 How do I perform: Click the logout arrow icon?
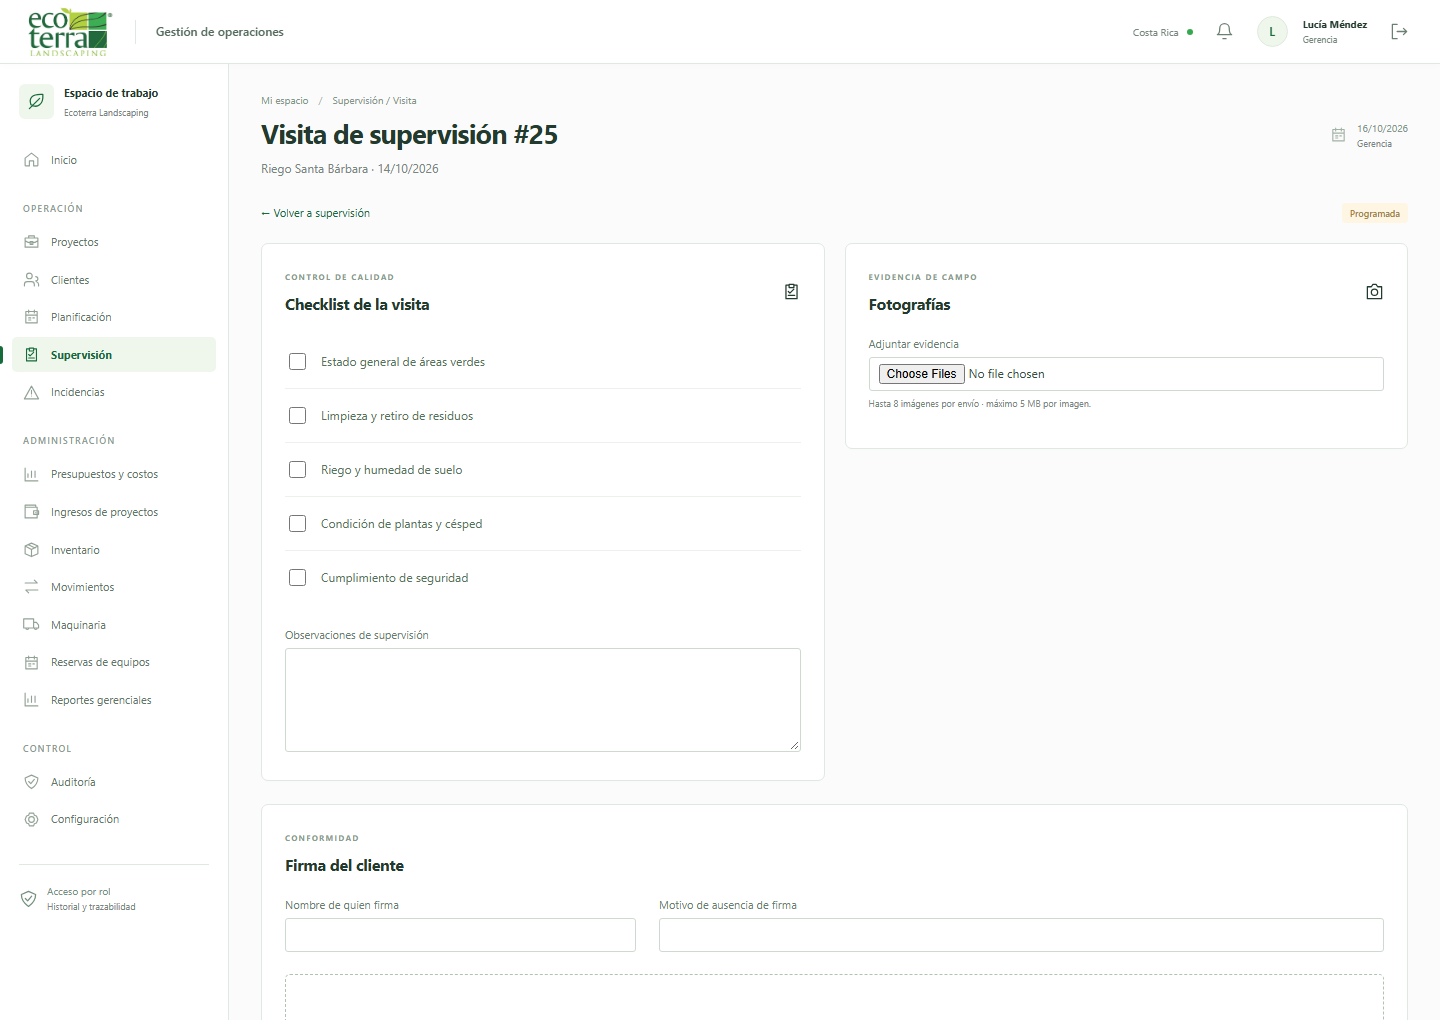coord(1399,32)
